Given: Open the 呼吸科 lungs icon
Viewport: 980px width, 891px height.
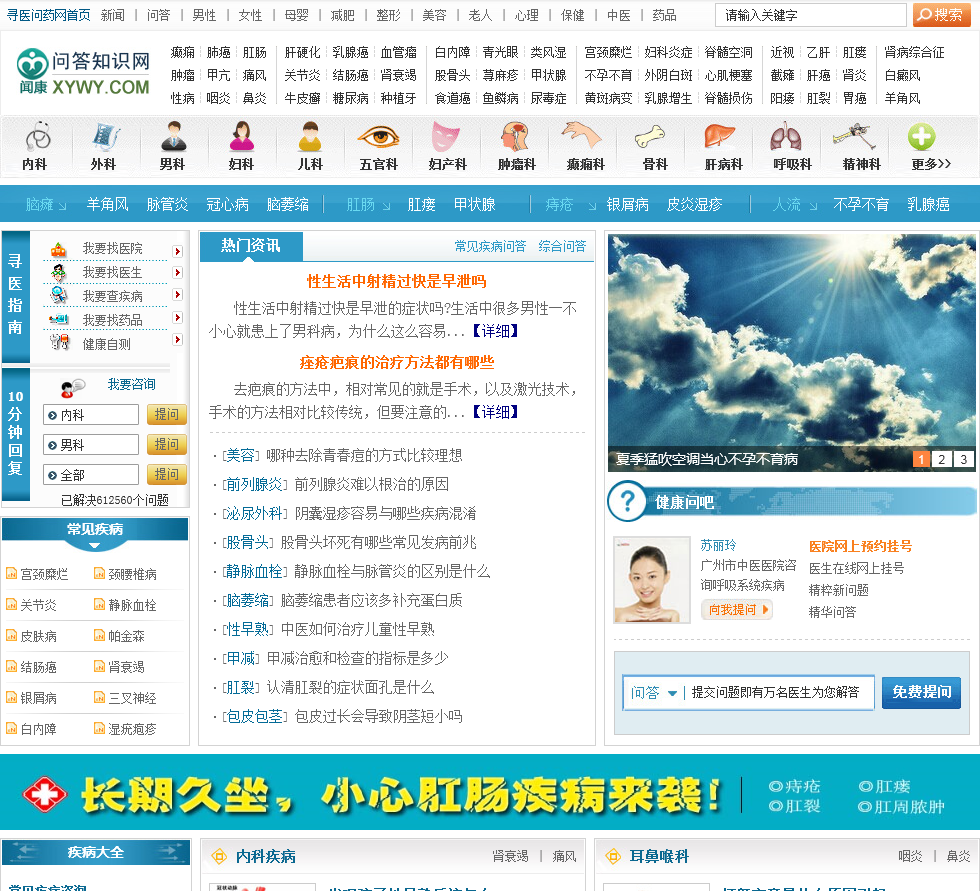Looking at the screenshot, I should pyautogui.click(x=786, y=137).
